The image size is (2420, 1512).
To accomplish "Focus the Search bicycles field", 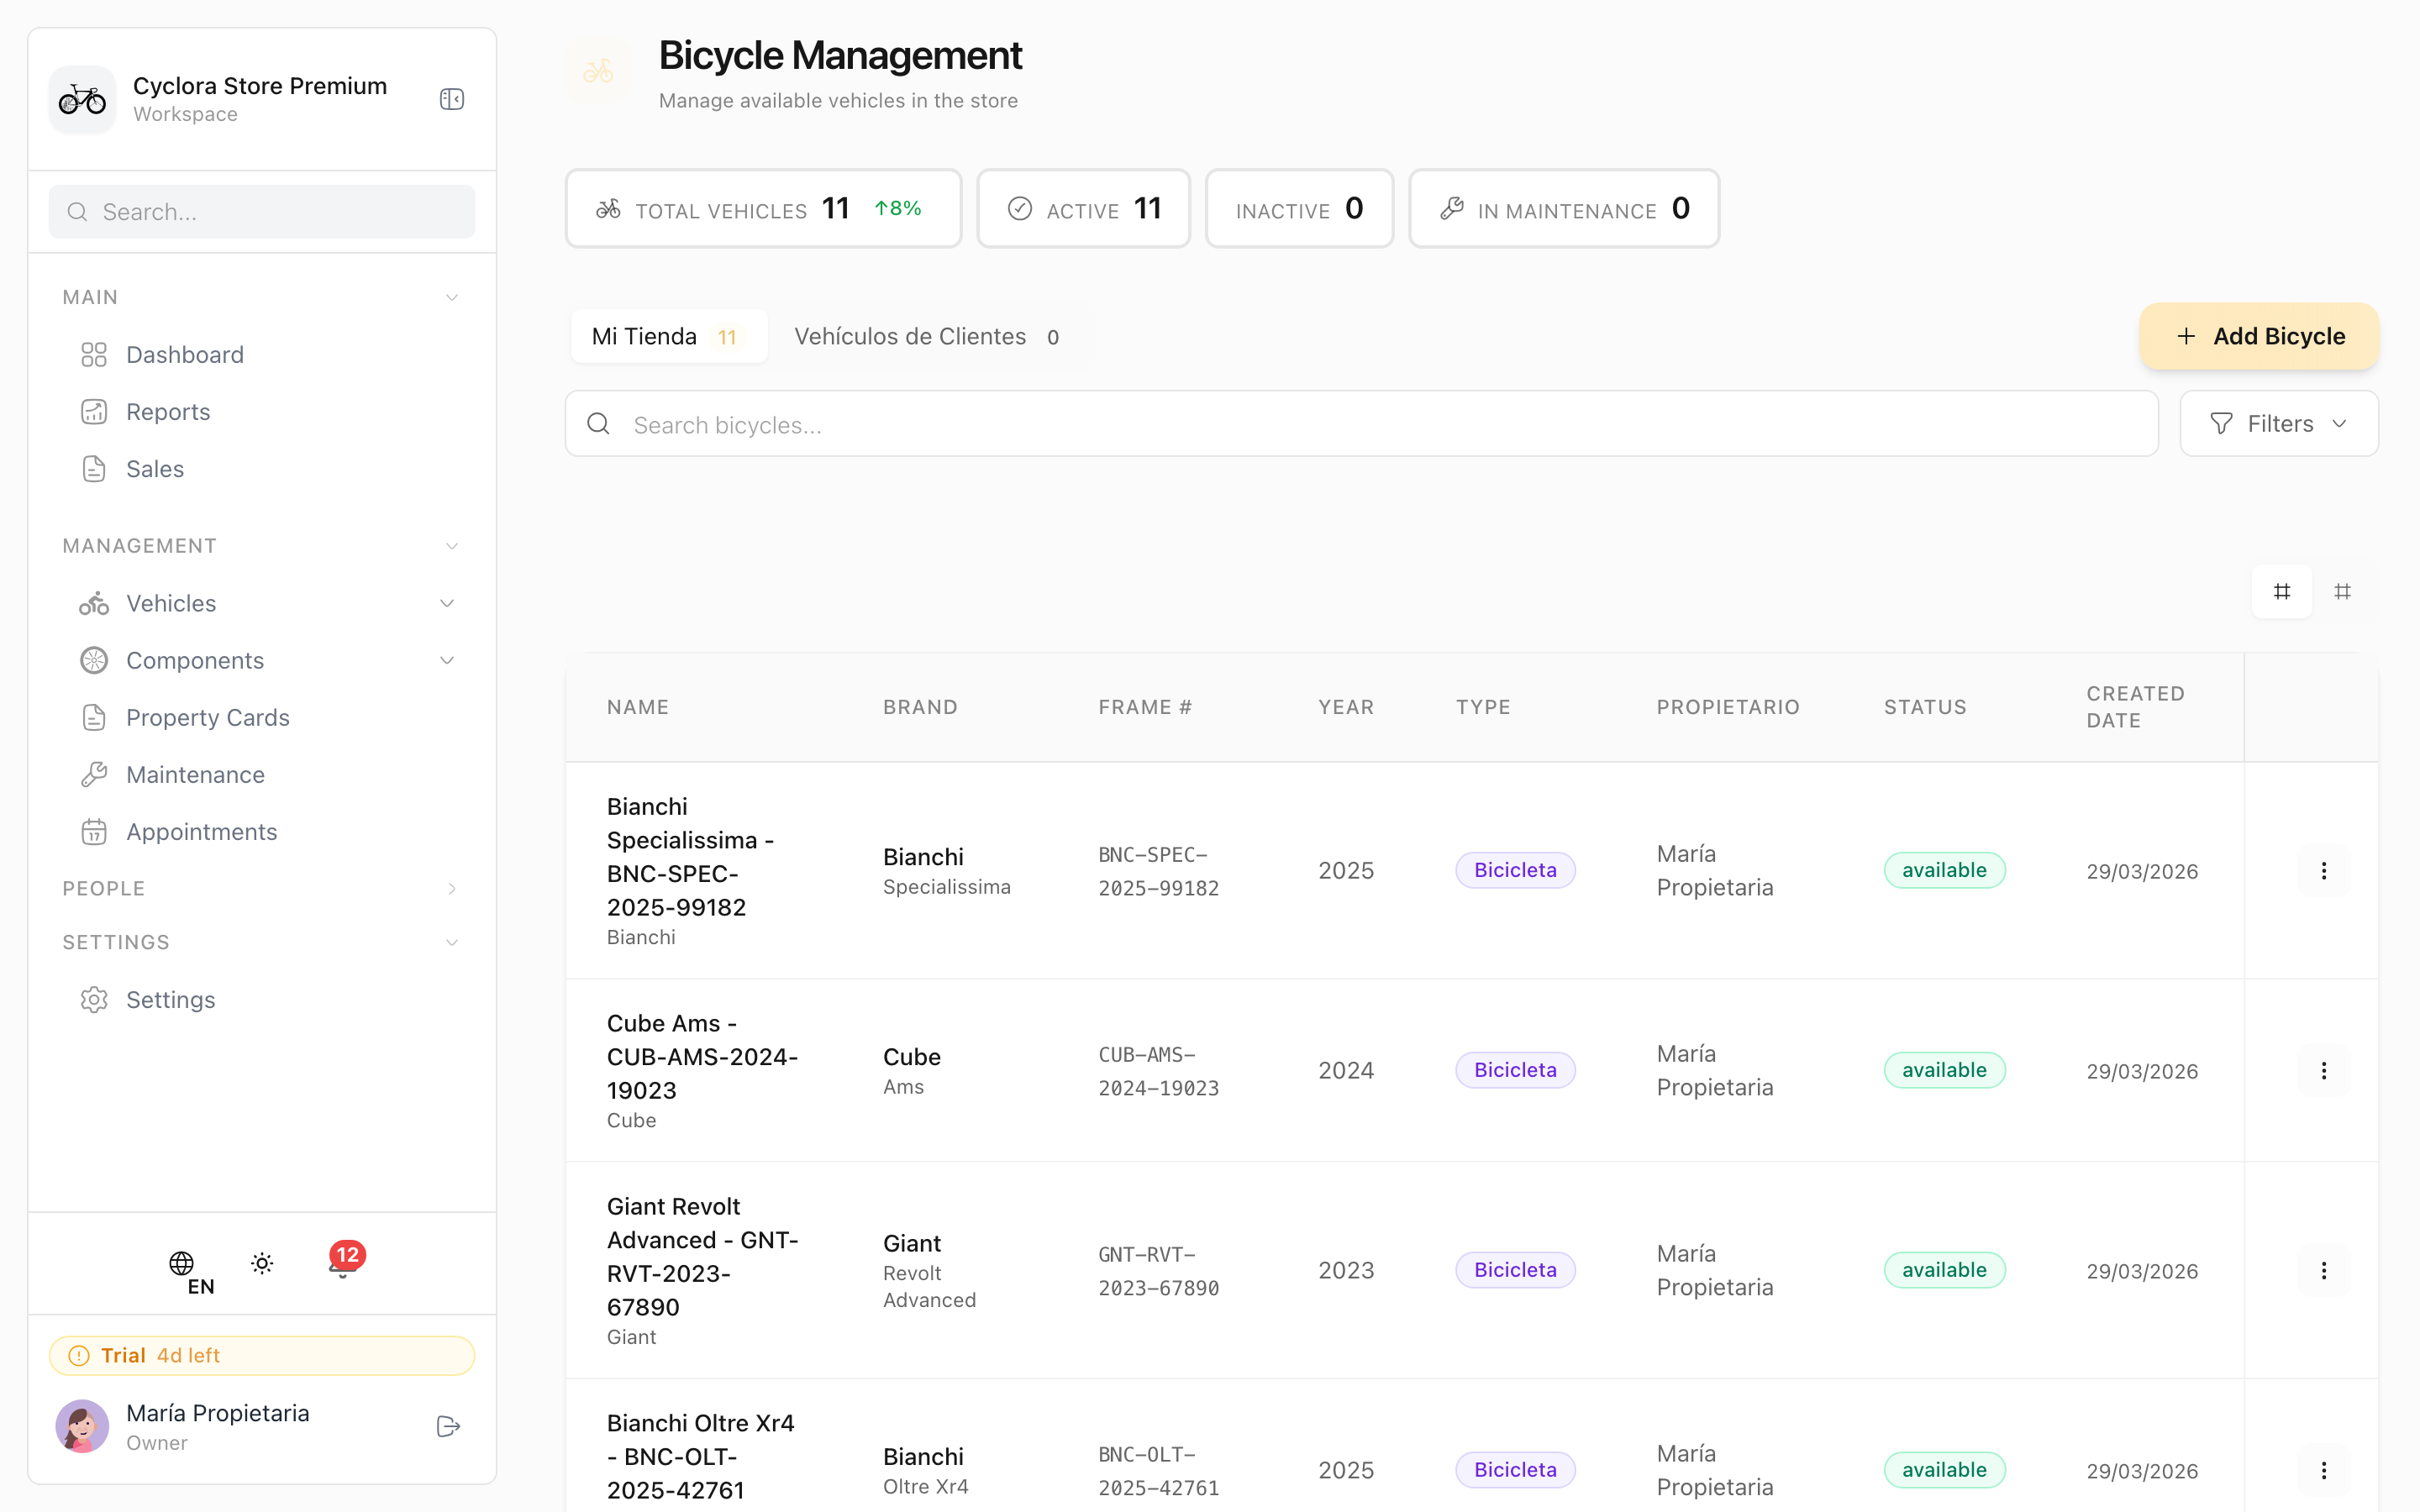I will pos(1361,424).
